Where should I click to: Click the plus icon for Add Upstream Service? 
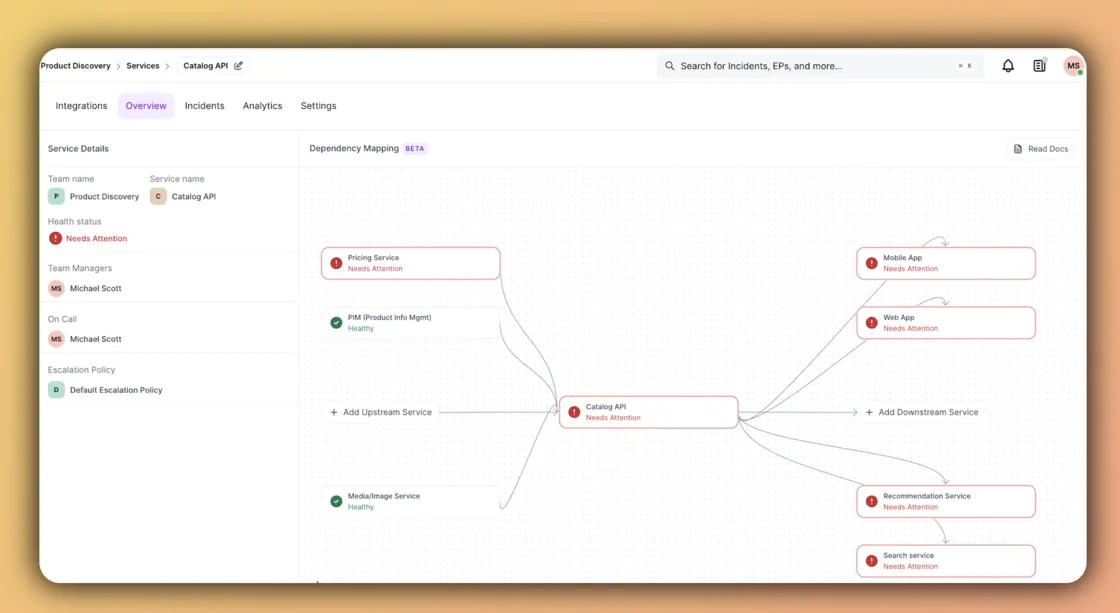pos(334,412)
